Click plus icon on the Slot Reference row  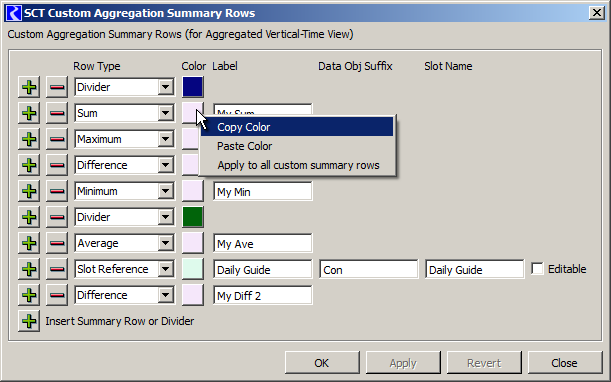tap(29, 269)
